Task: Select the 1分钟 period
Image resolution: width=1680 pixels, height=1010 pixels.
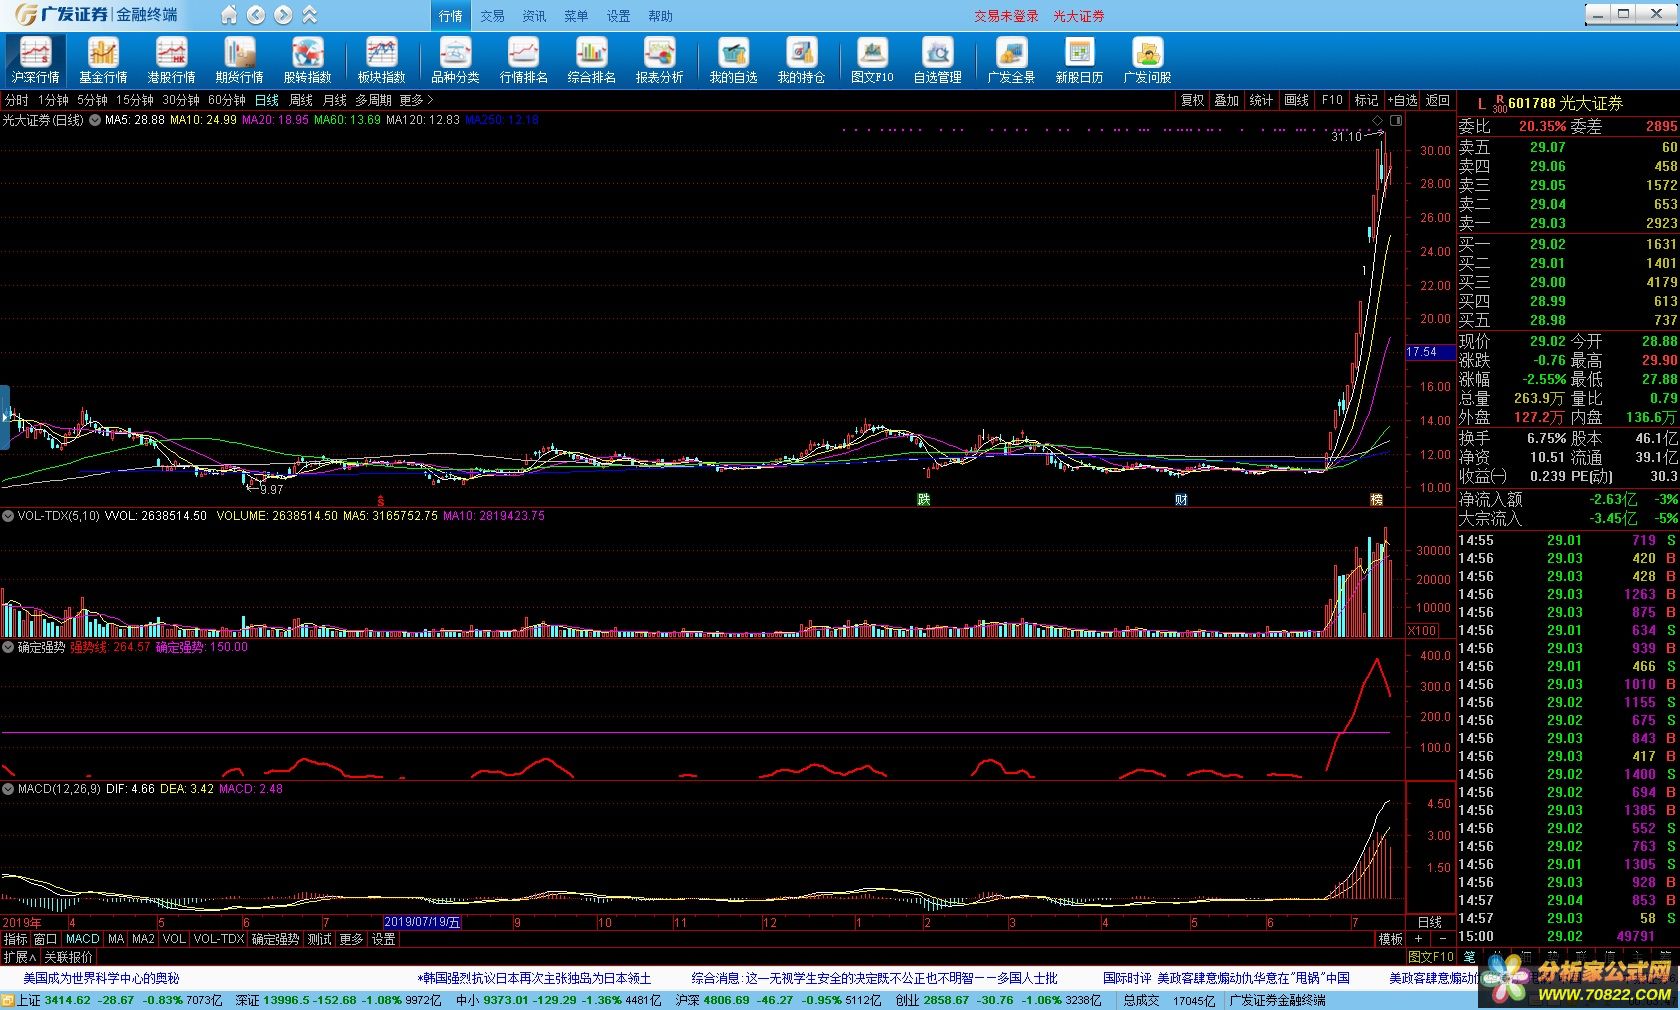Action: tap(53, 100)
